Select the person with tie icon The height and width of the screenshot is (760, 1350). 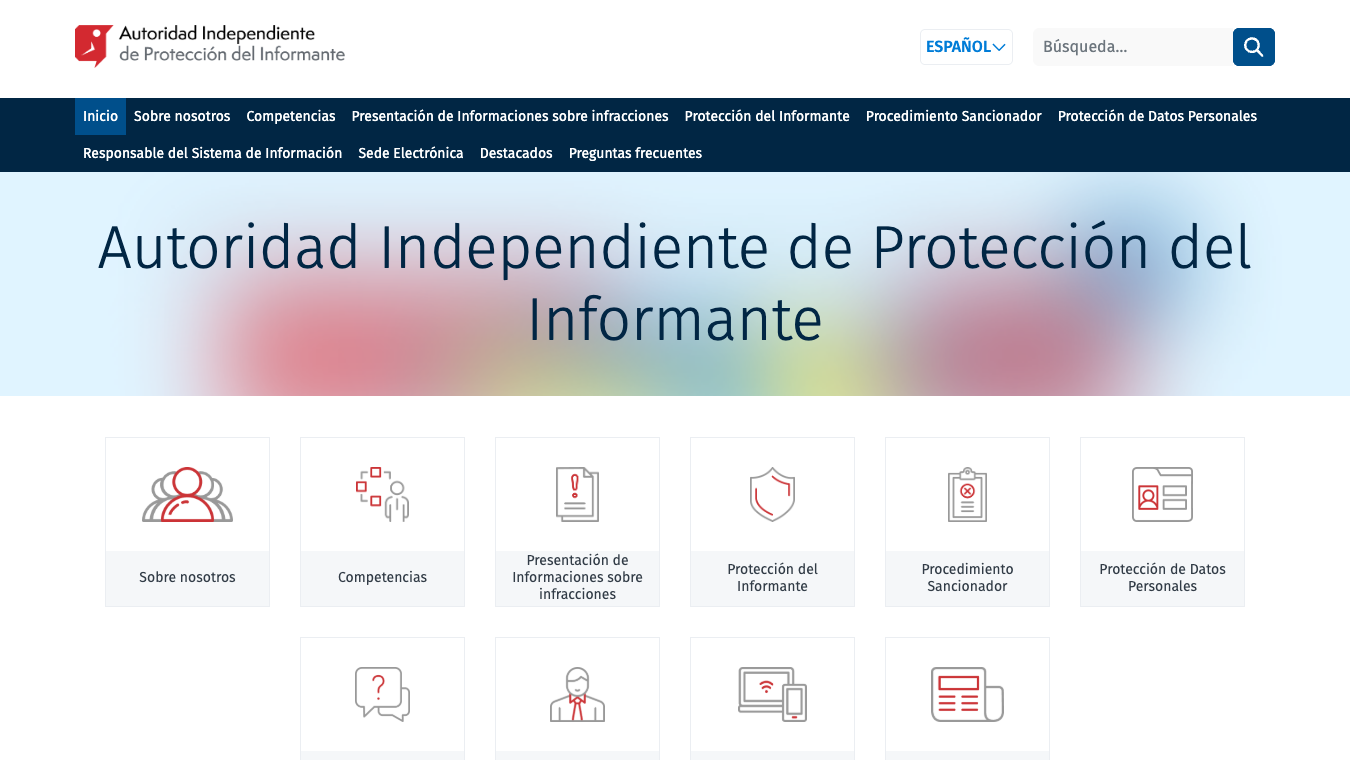(577, 692)
